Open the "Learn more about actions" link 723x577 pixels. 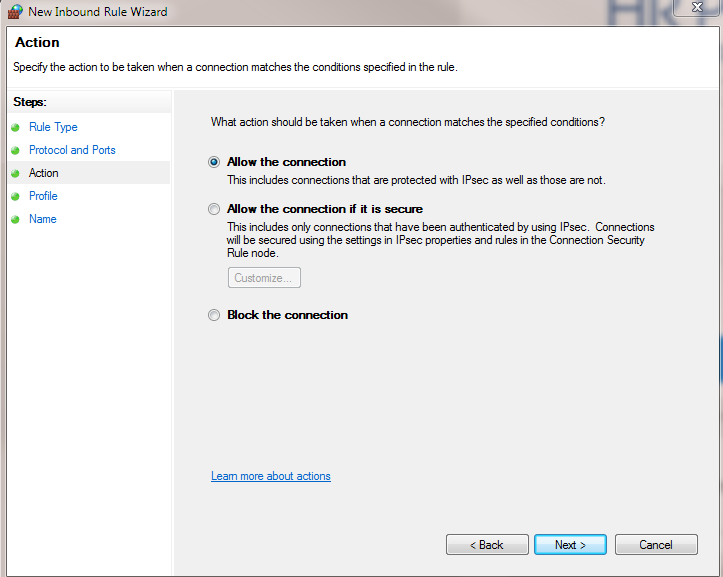click(271, 476)
